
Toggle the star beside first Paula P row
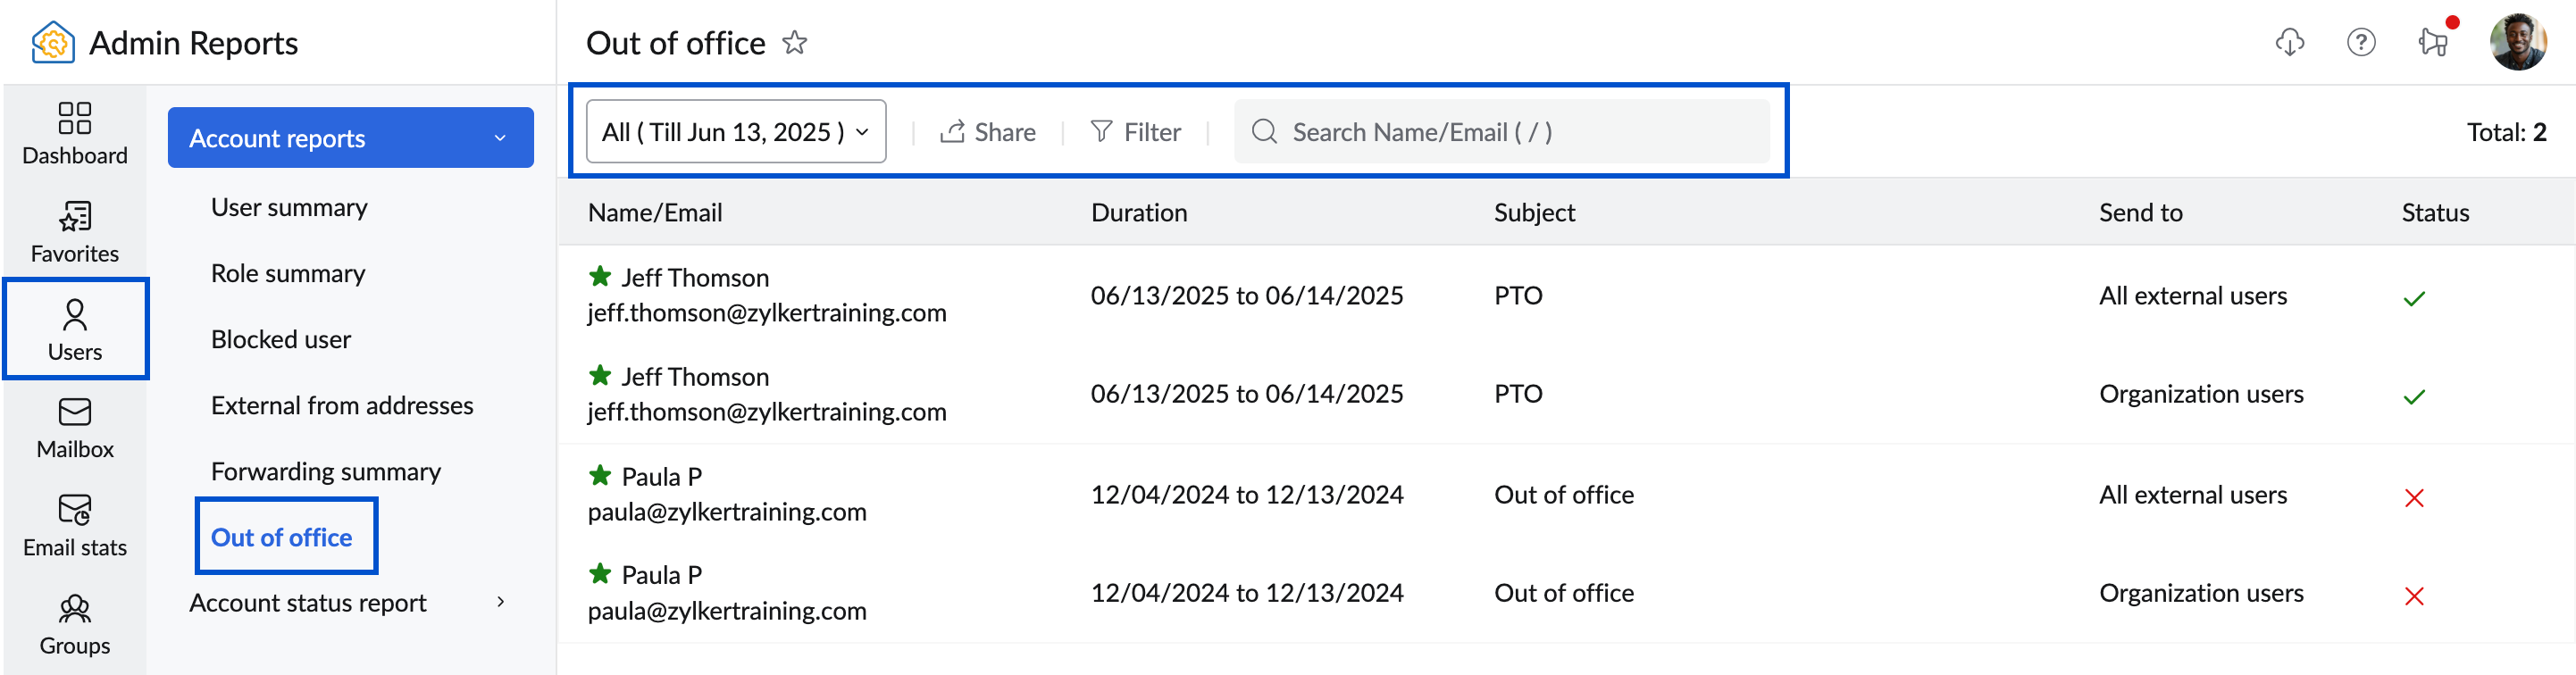(600, 475)
